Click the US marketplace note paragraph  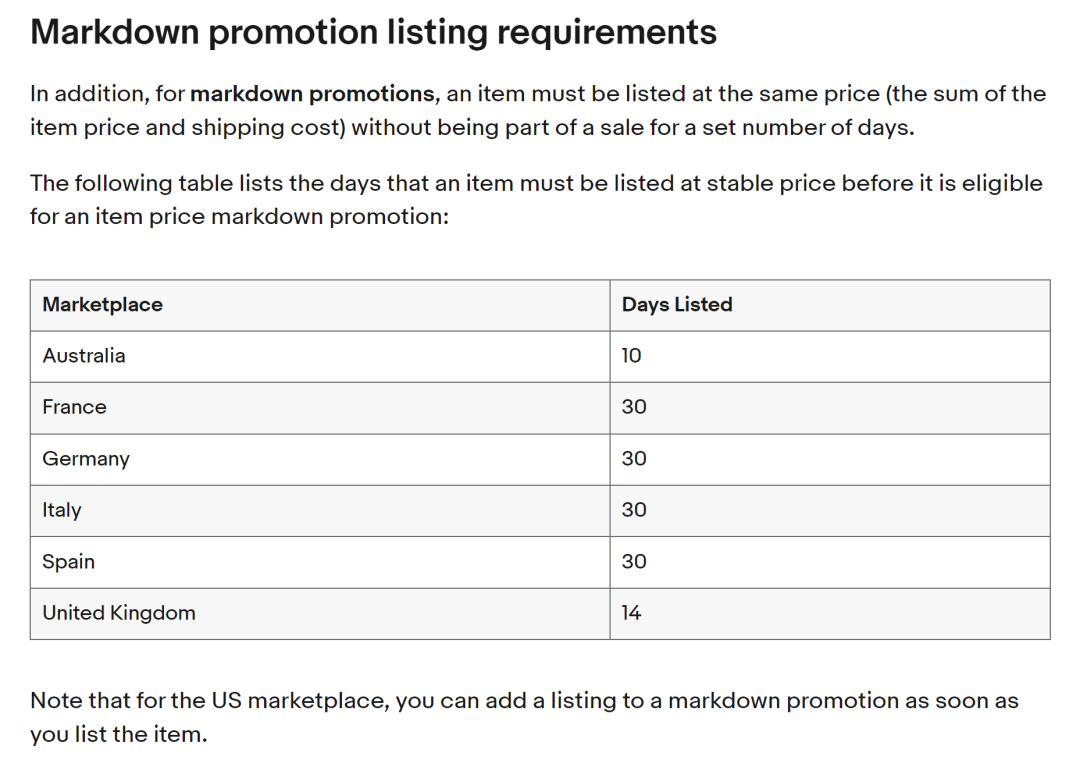click(x=524, y=717)
